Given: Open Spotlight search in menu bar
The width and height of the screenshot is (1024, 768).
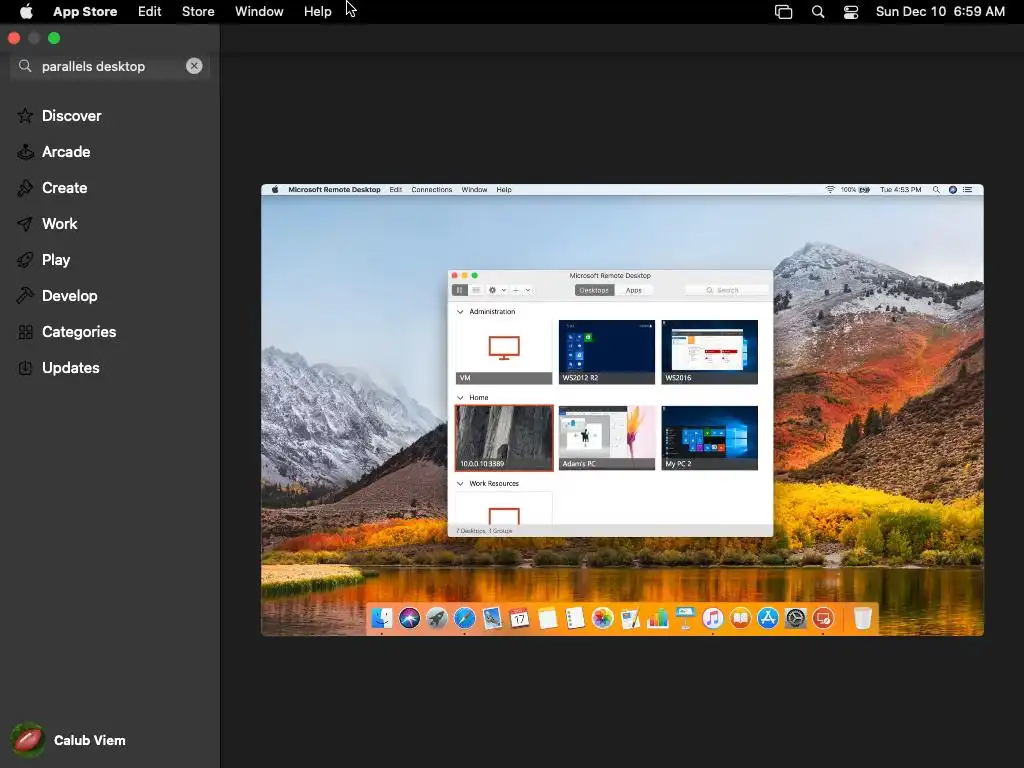Looking at the screenshot, I should point(818,11).
